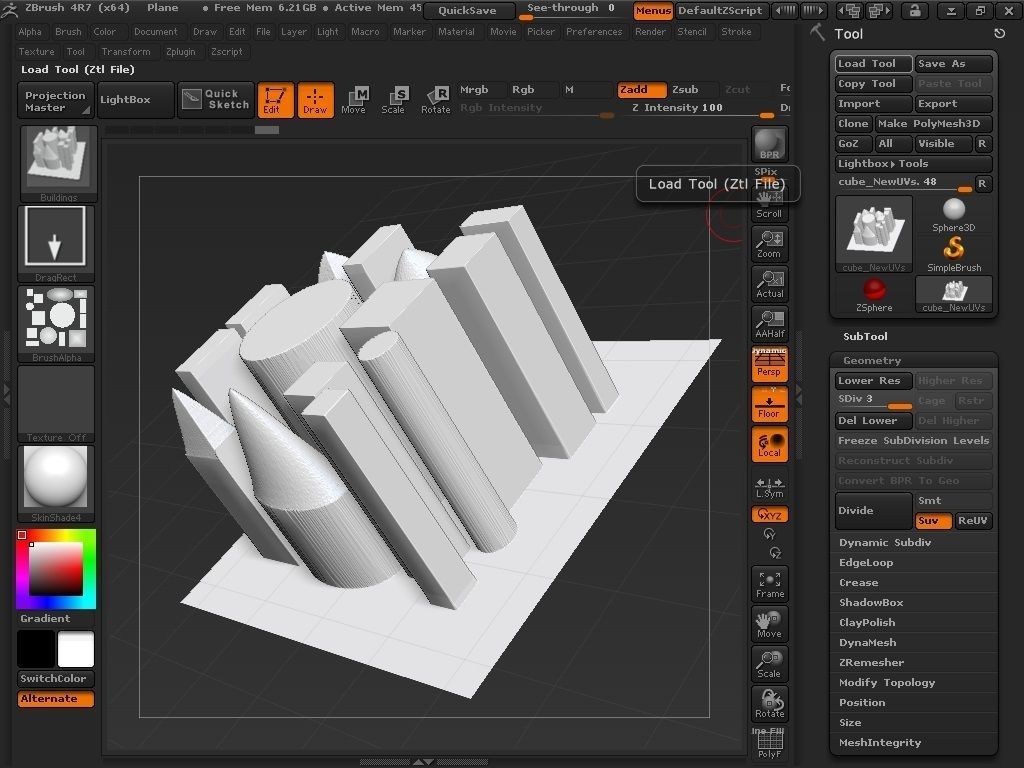Select the ZSphere tool
1024x768 pixels.
click(874, 295)
